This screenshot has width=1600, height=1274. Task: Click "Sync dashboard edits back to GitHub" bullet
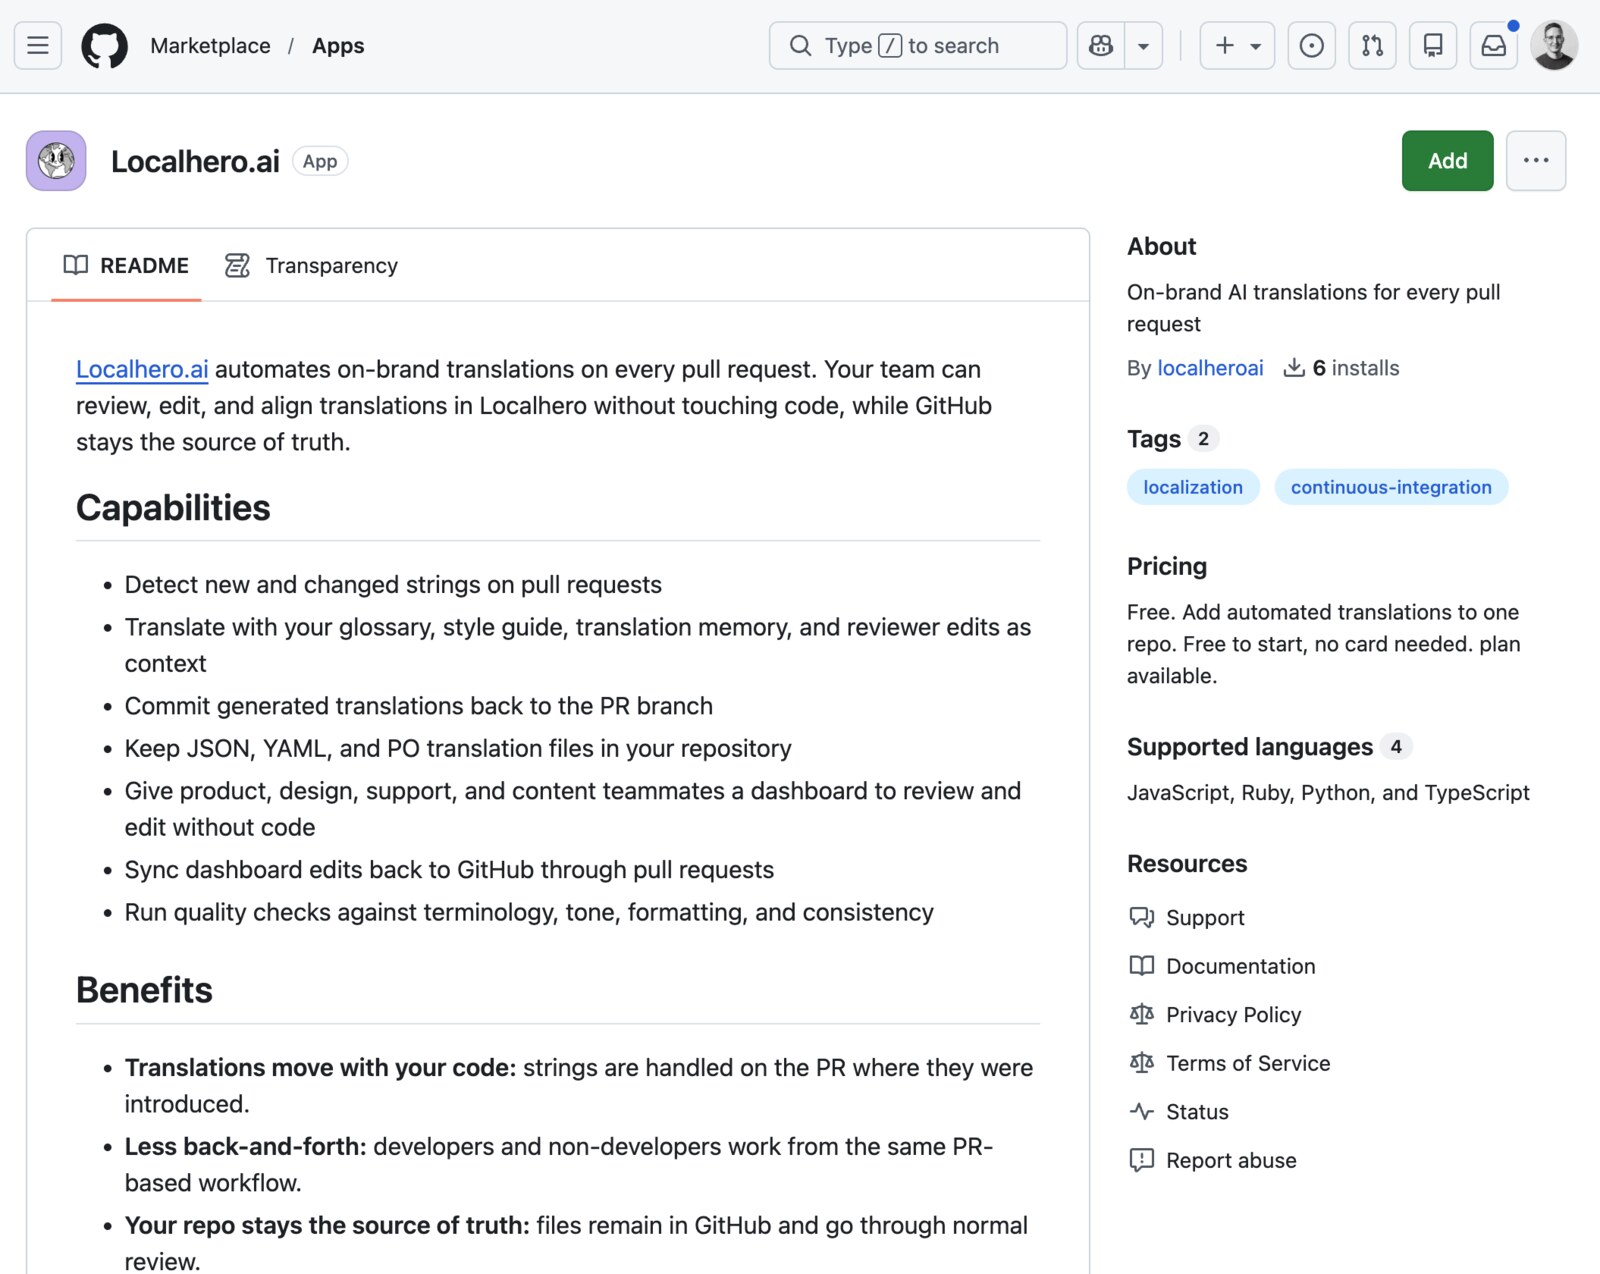coord(449,870)
